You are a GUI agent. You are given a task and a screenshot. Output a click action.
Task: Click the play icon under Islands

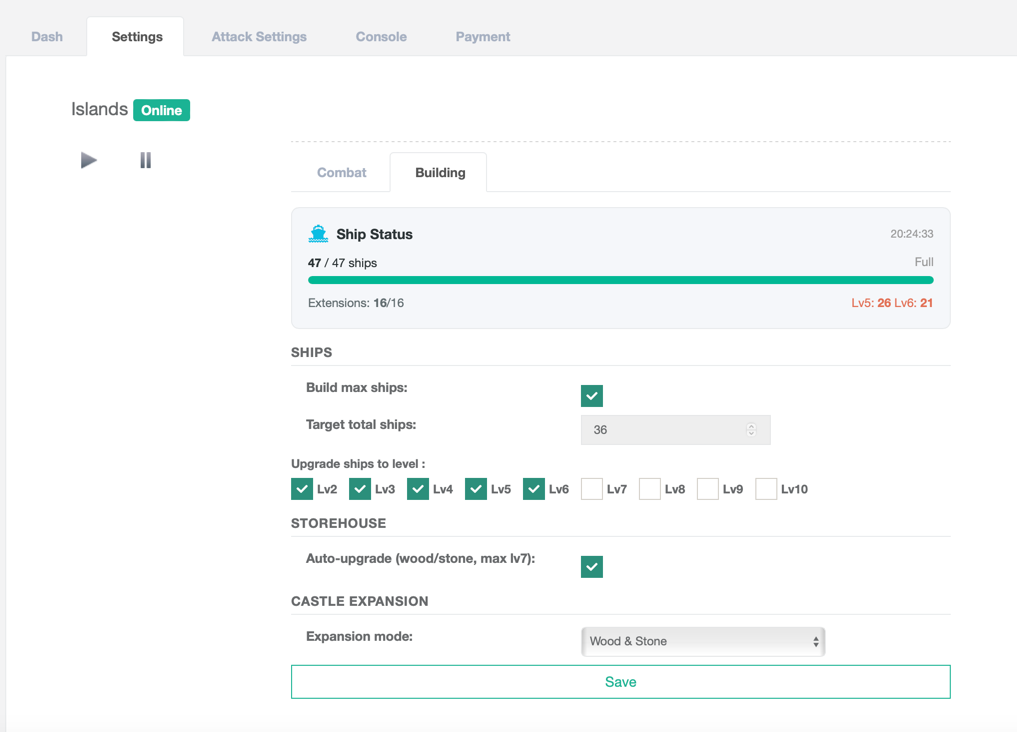click(89, 160)
